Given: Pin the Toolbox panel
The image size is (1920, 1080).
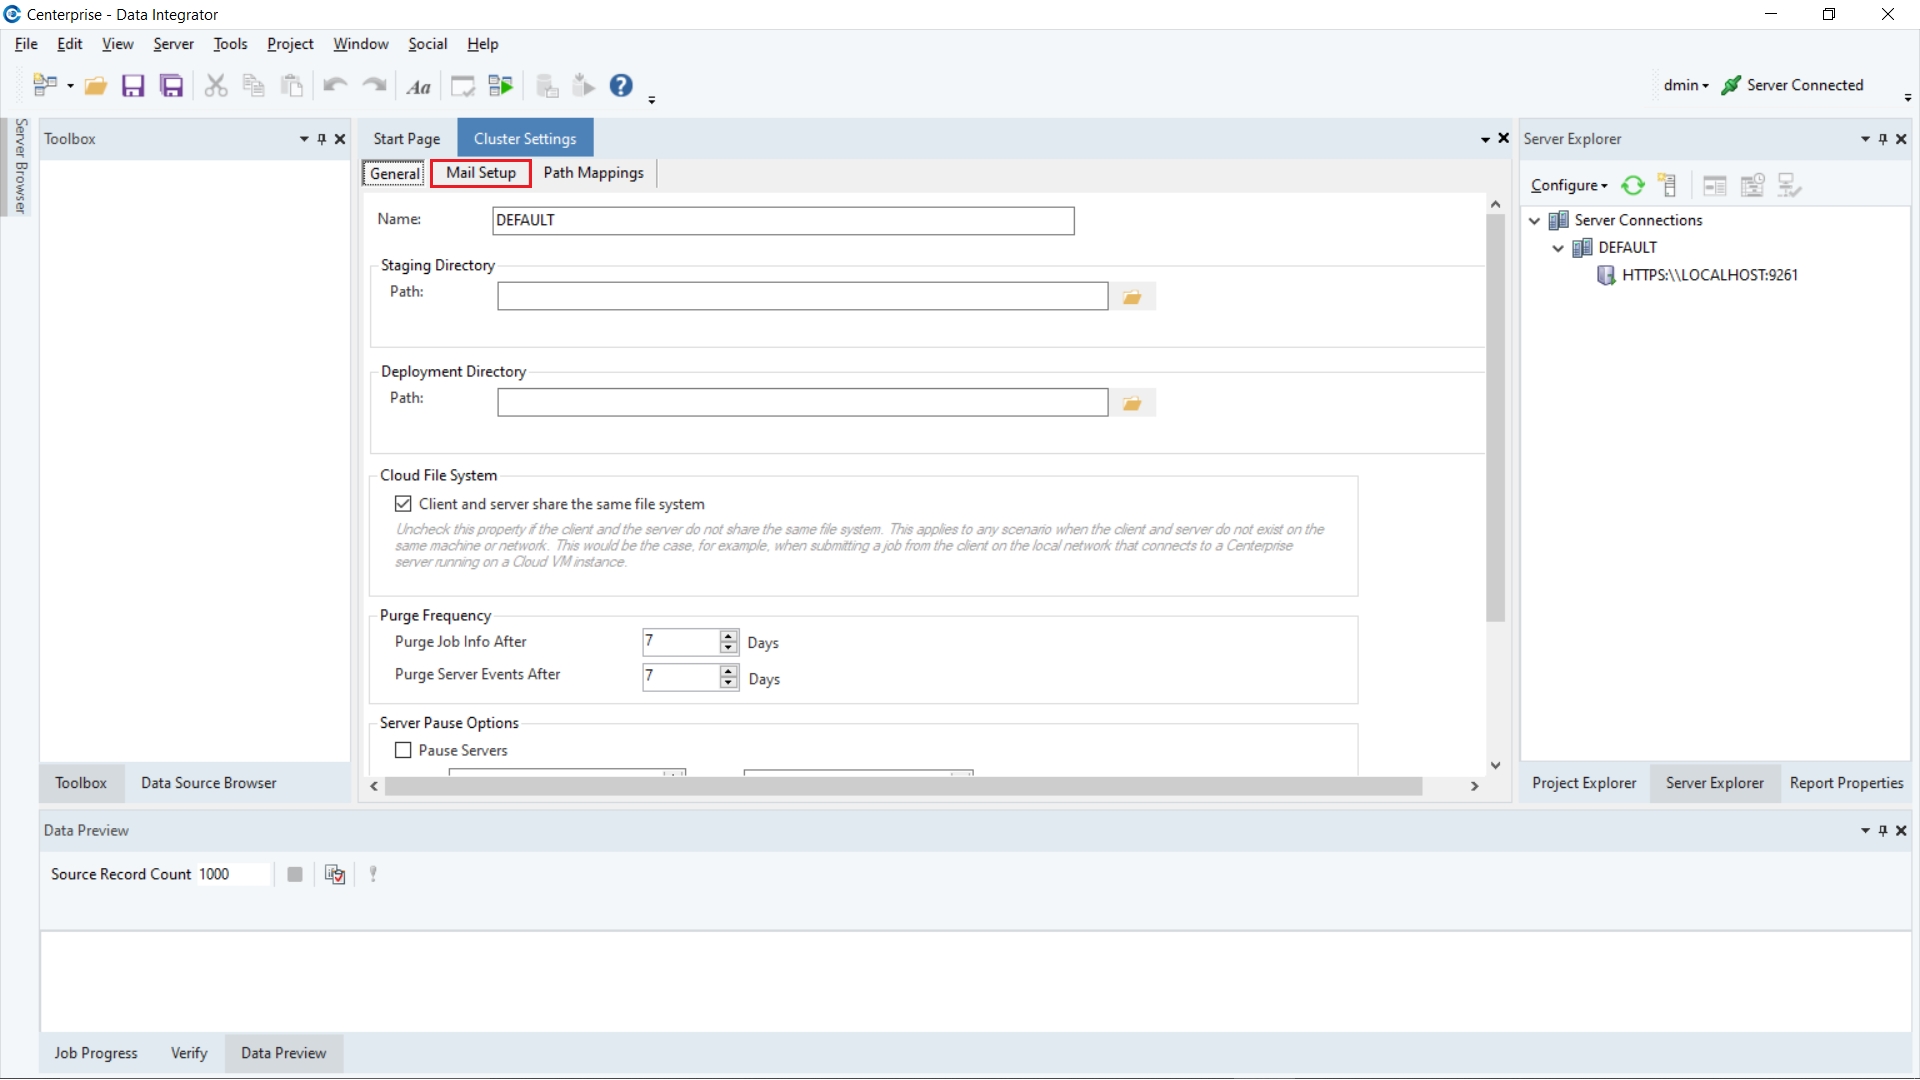Looking at the screenshot, I should (x=322, y=139).
